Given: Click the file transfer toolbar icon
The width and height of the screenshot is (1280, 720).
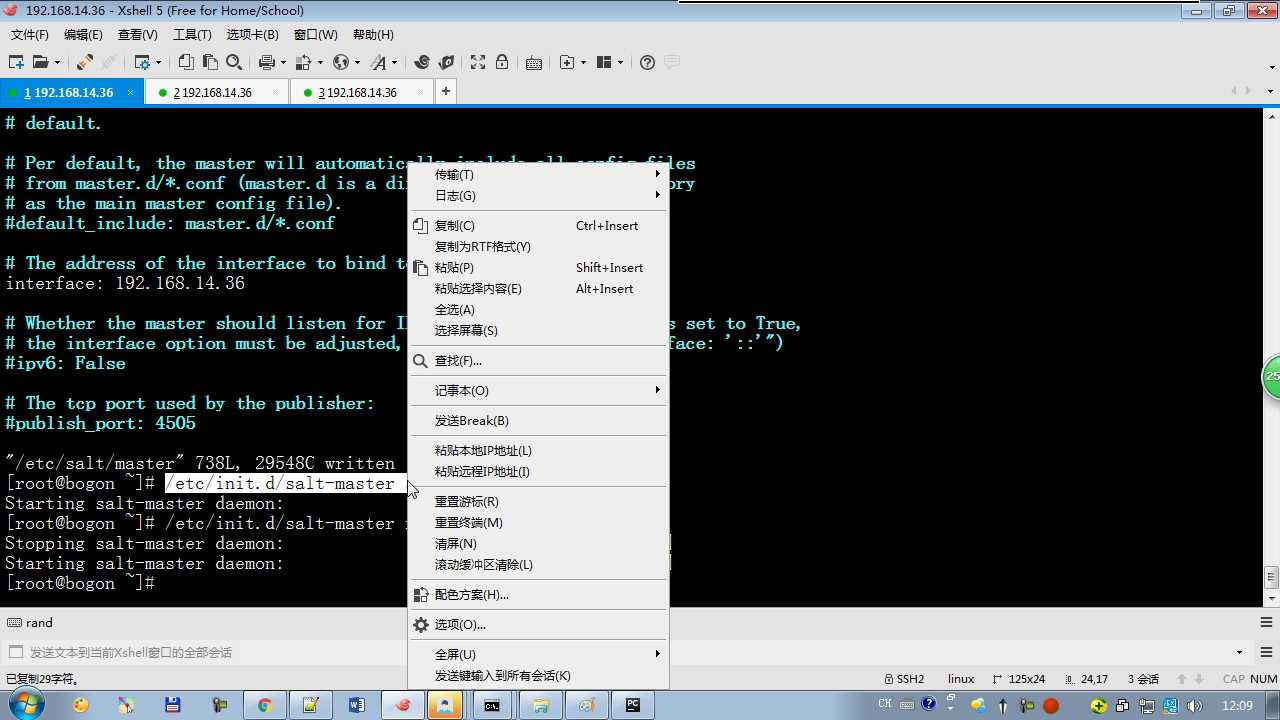Looking at the screenshot, I should (x=304, y=62).
